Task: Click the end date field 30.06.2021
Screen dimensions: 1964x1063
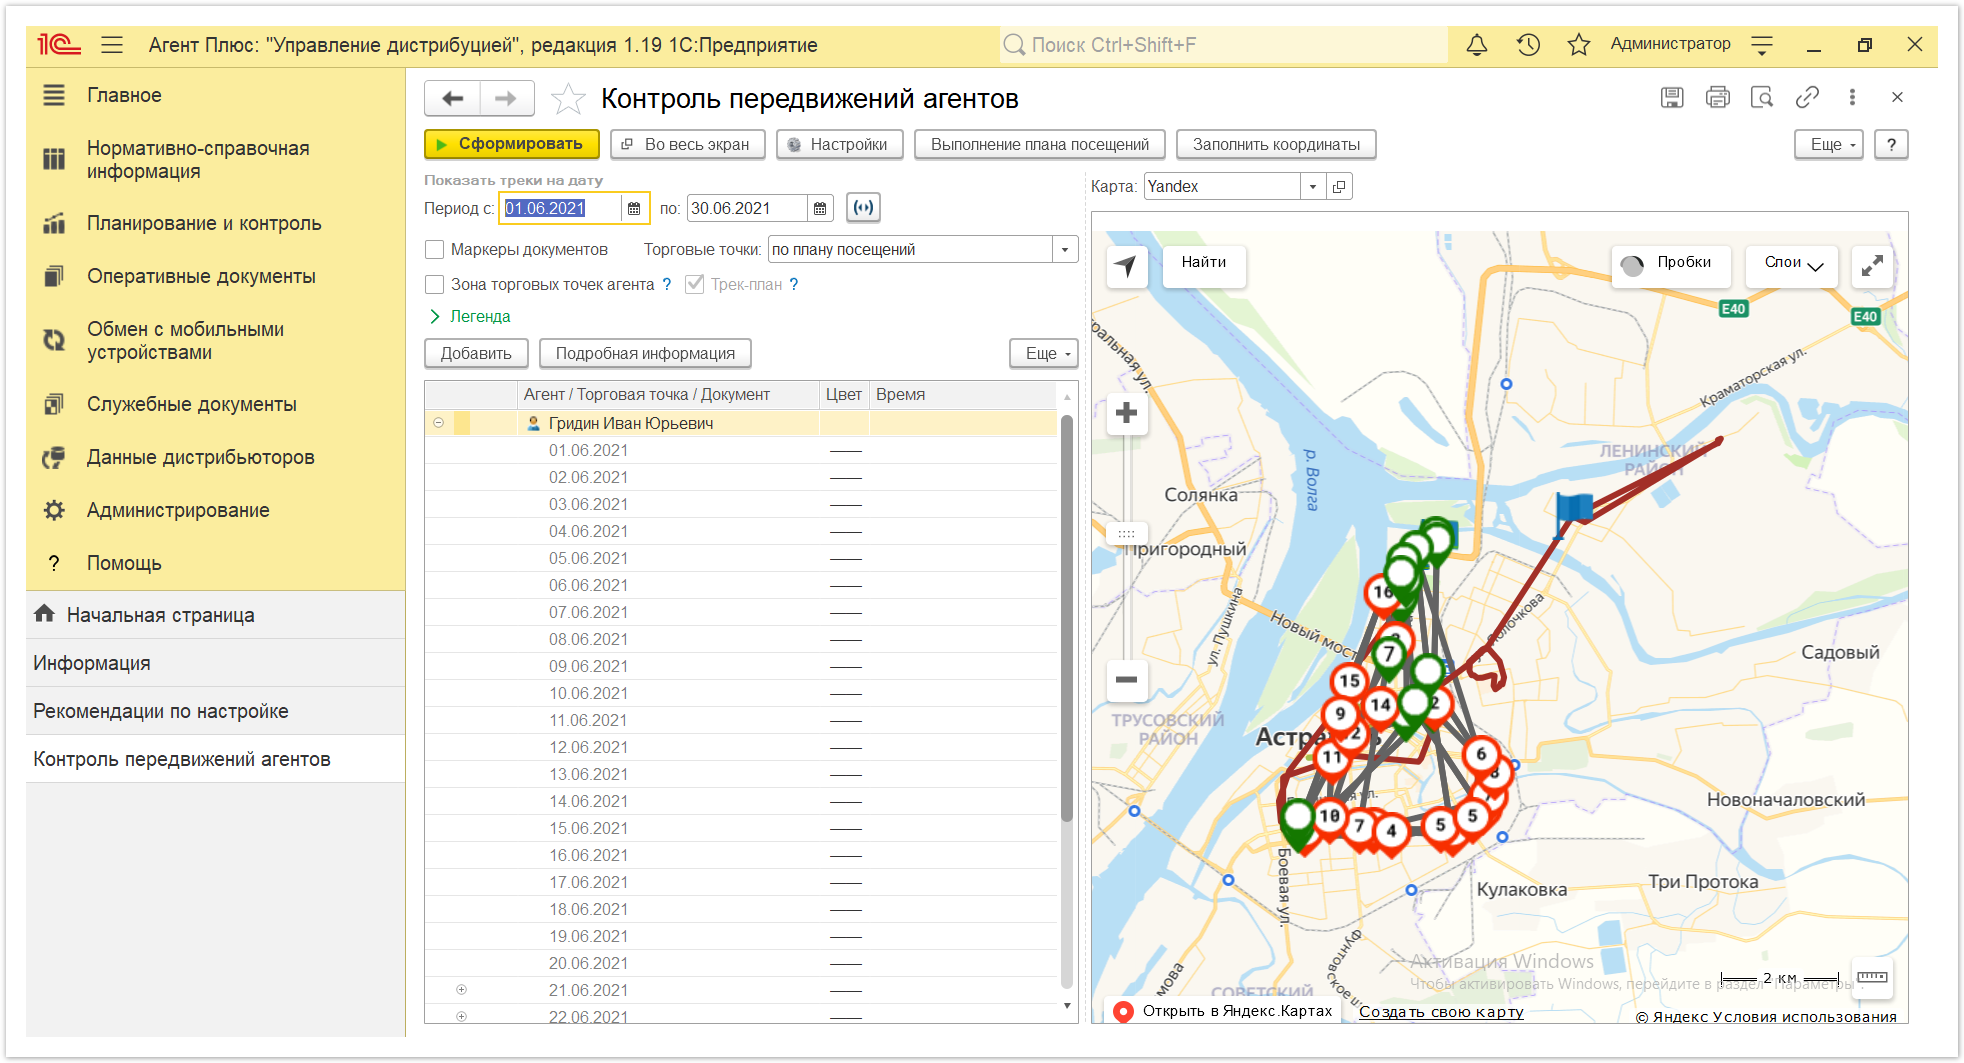Action: coord(747,208)
